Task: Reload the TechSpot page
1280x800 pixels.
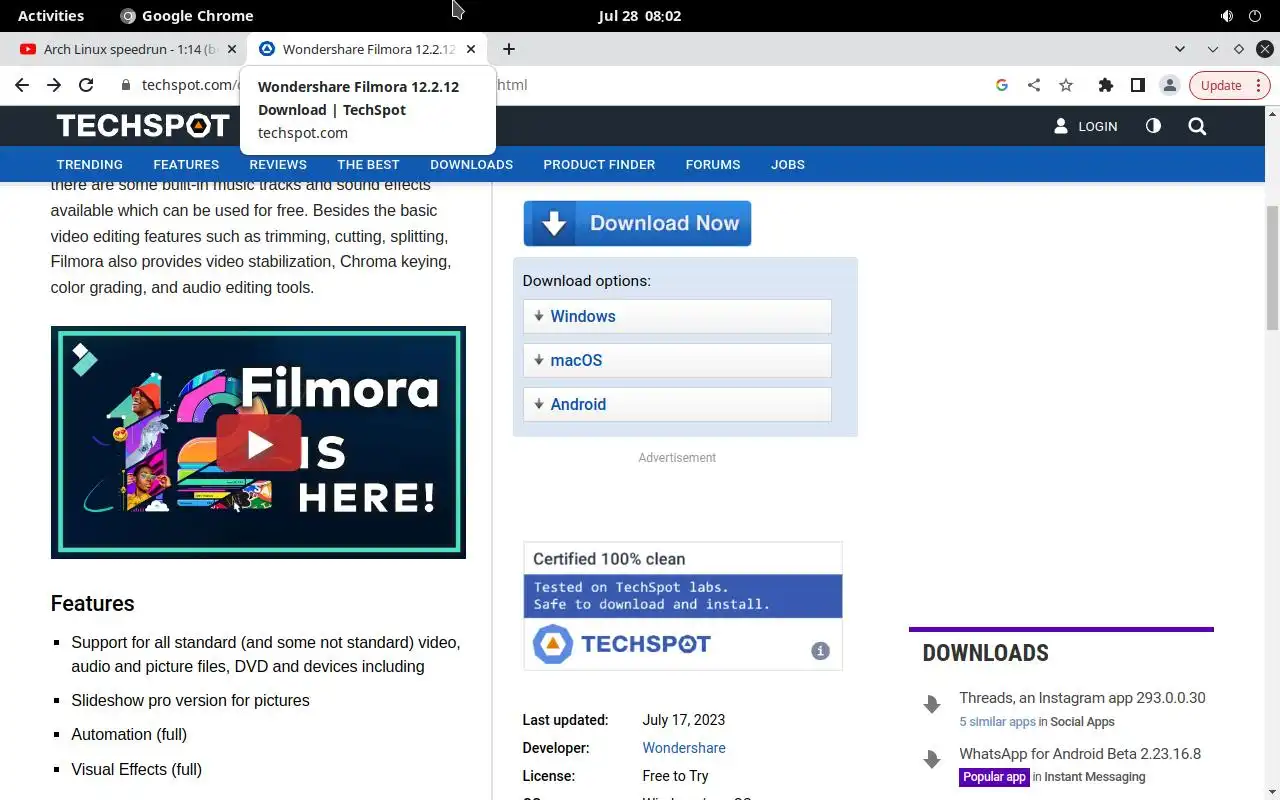Action: [x=86, y=85]
